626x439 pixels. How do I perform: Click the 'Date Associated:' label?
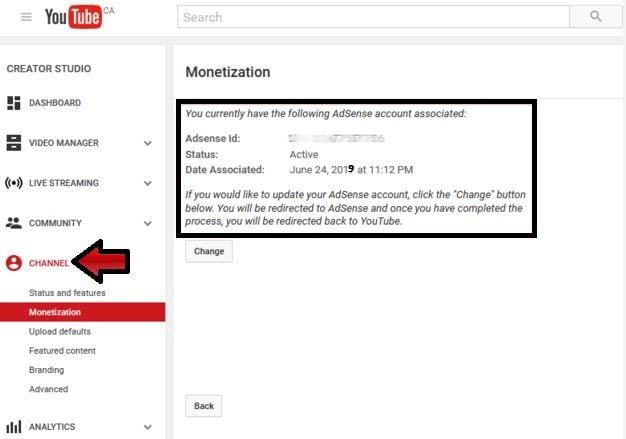pos(225,170)
